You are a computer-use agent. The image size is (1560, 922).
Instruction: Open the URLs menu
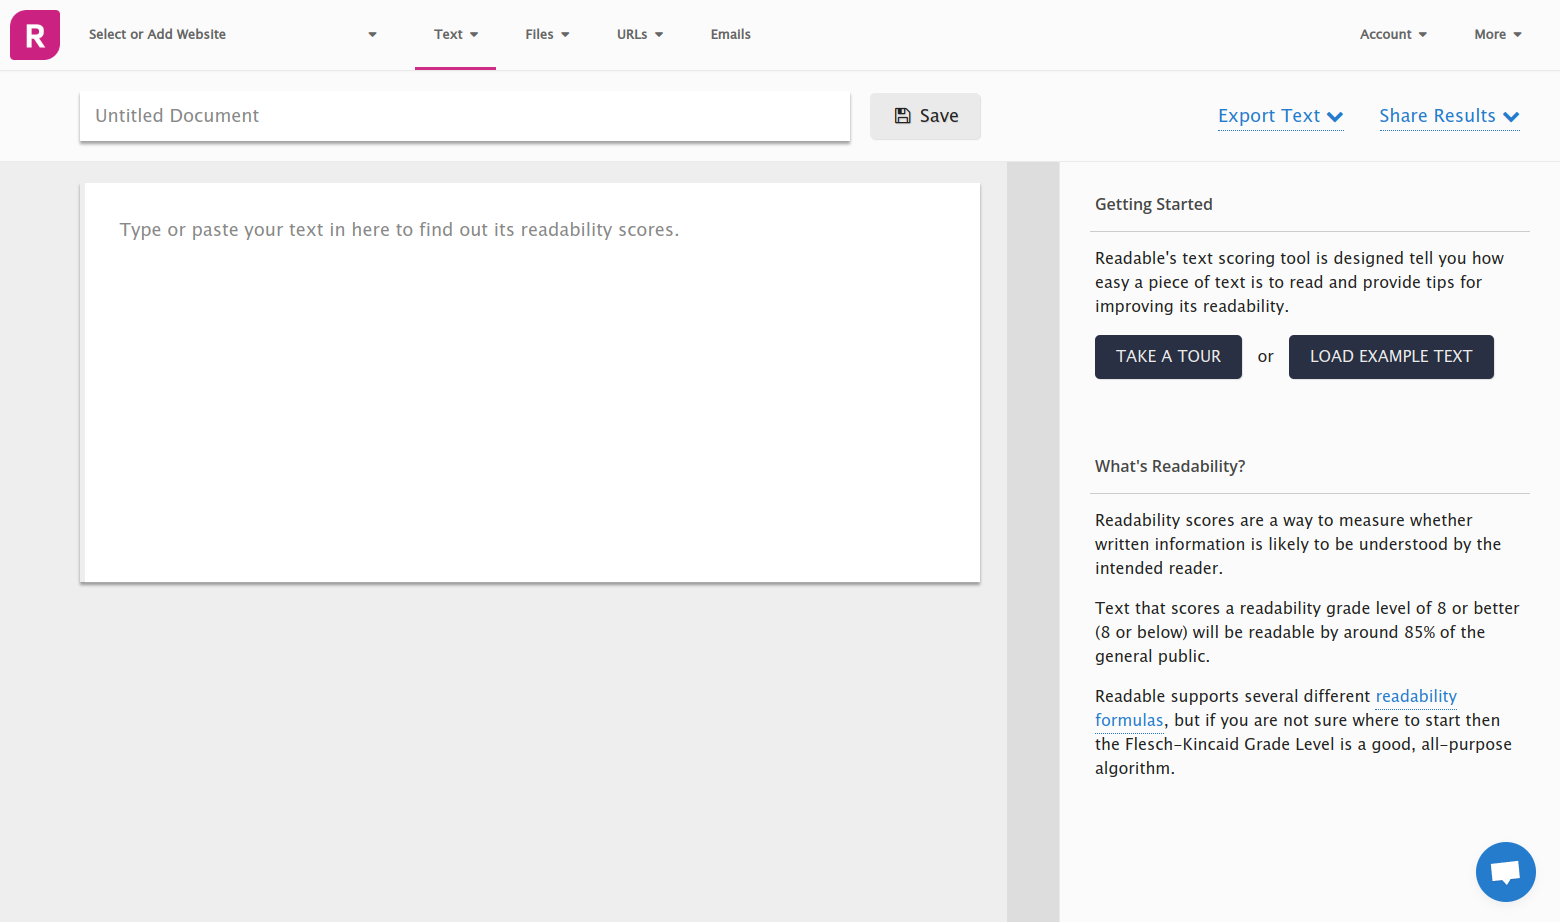coord(640,35)
